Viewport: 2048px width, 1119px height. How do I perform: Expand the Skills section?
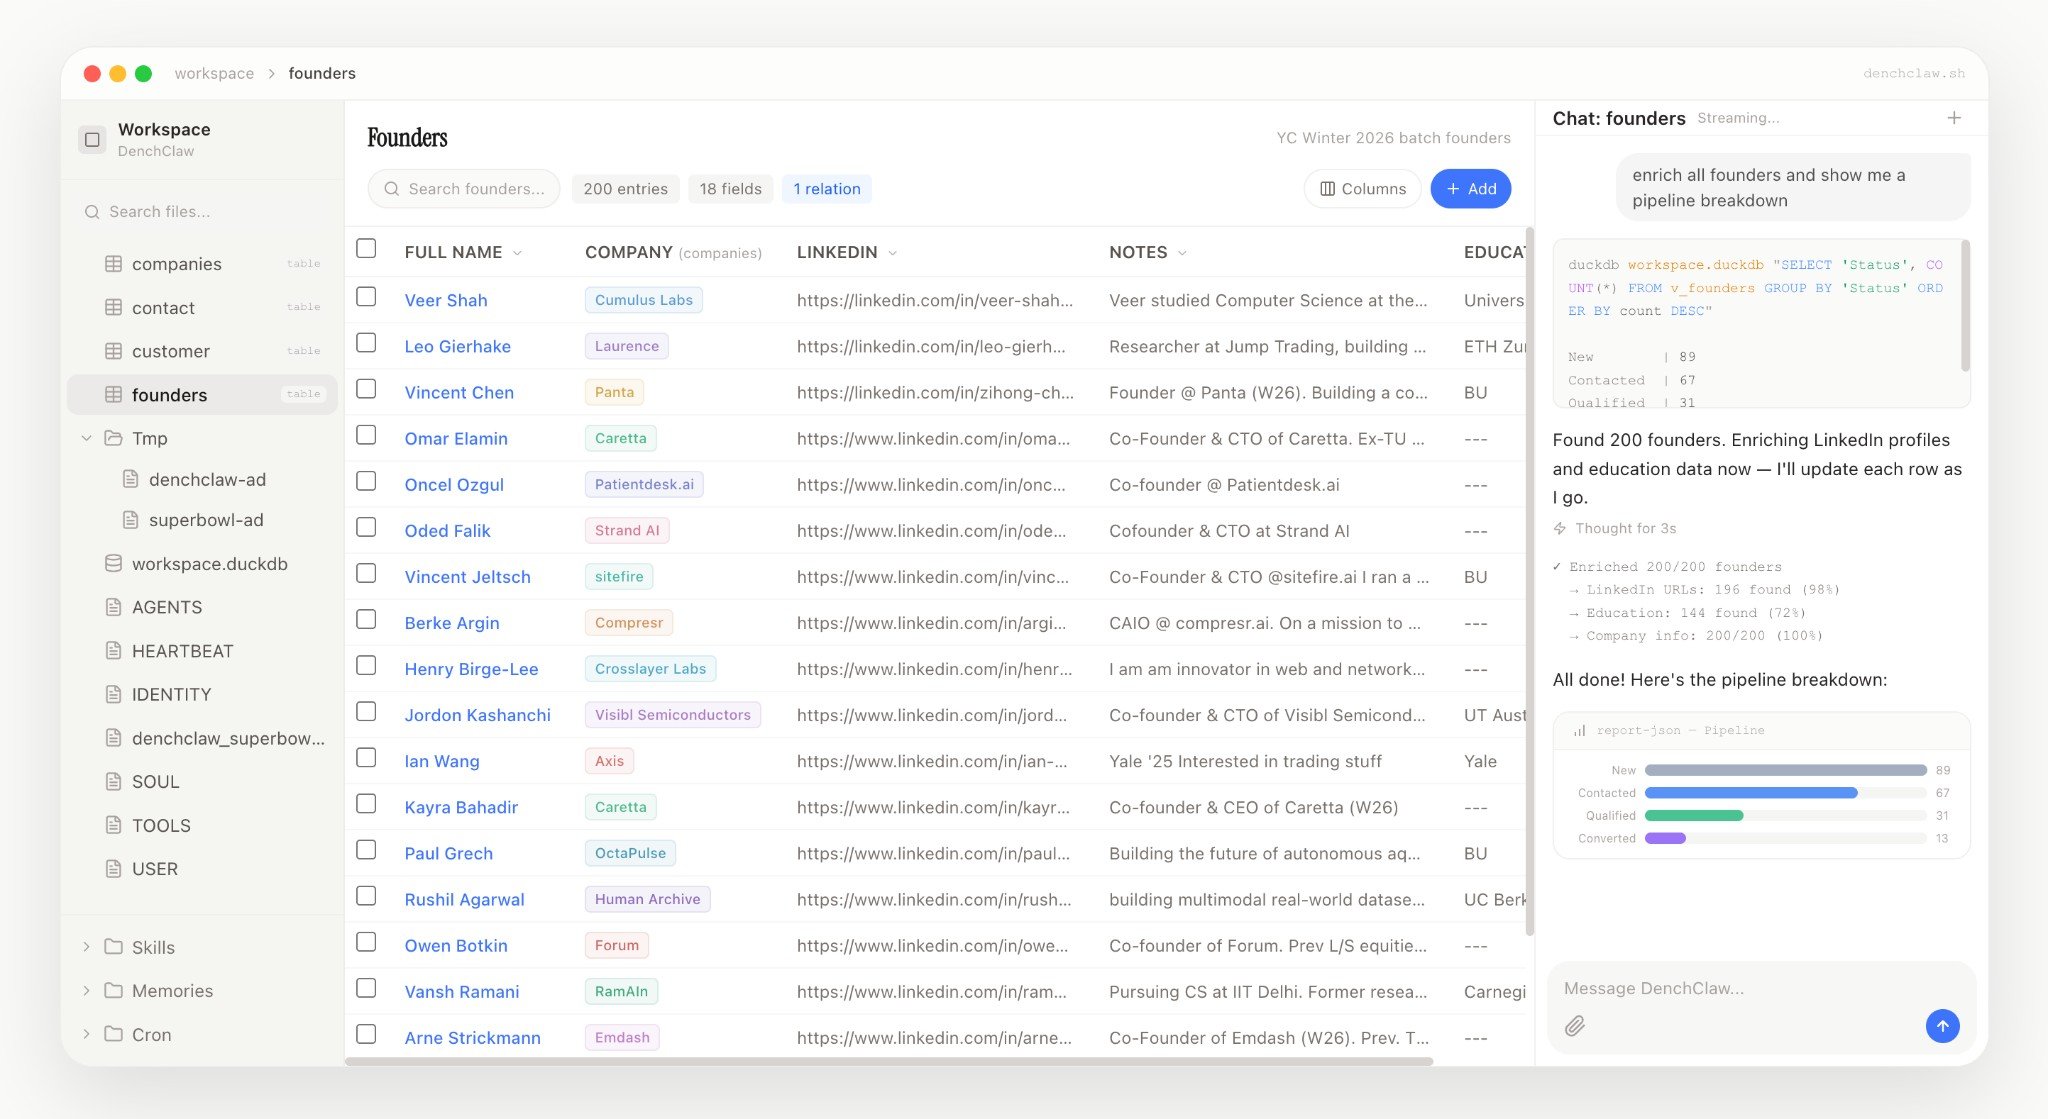point(86,947)
